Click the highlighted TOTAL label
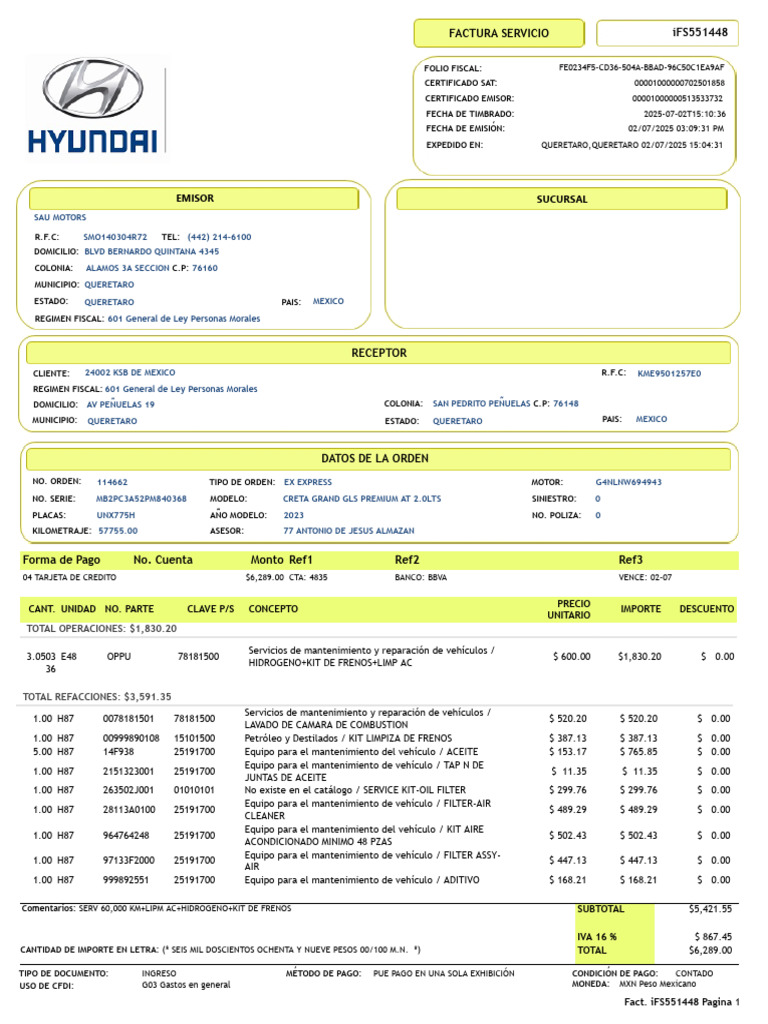The image size is (768, 1024). point(592,950)
